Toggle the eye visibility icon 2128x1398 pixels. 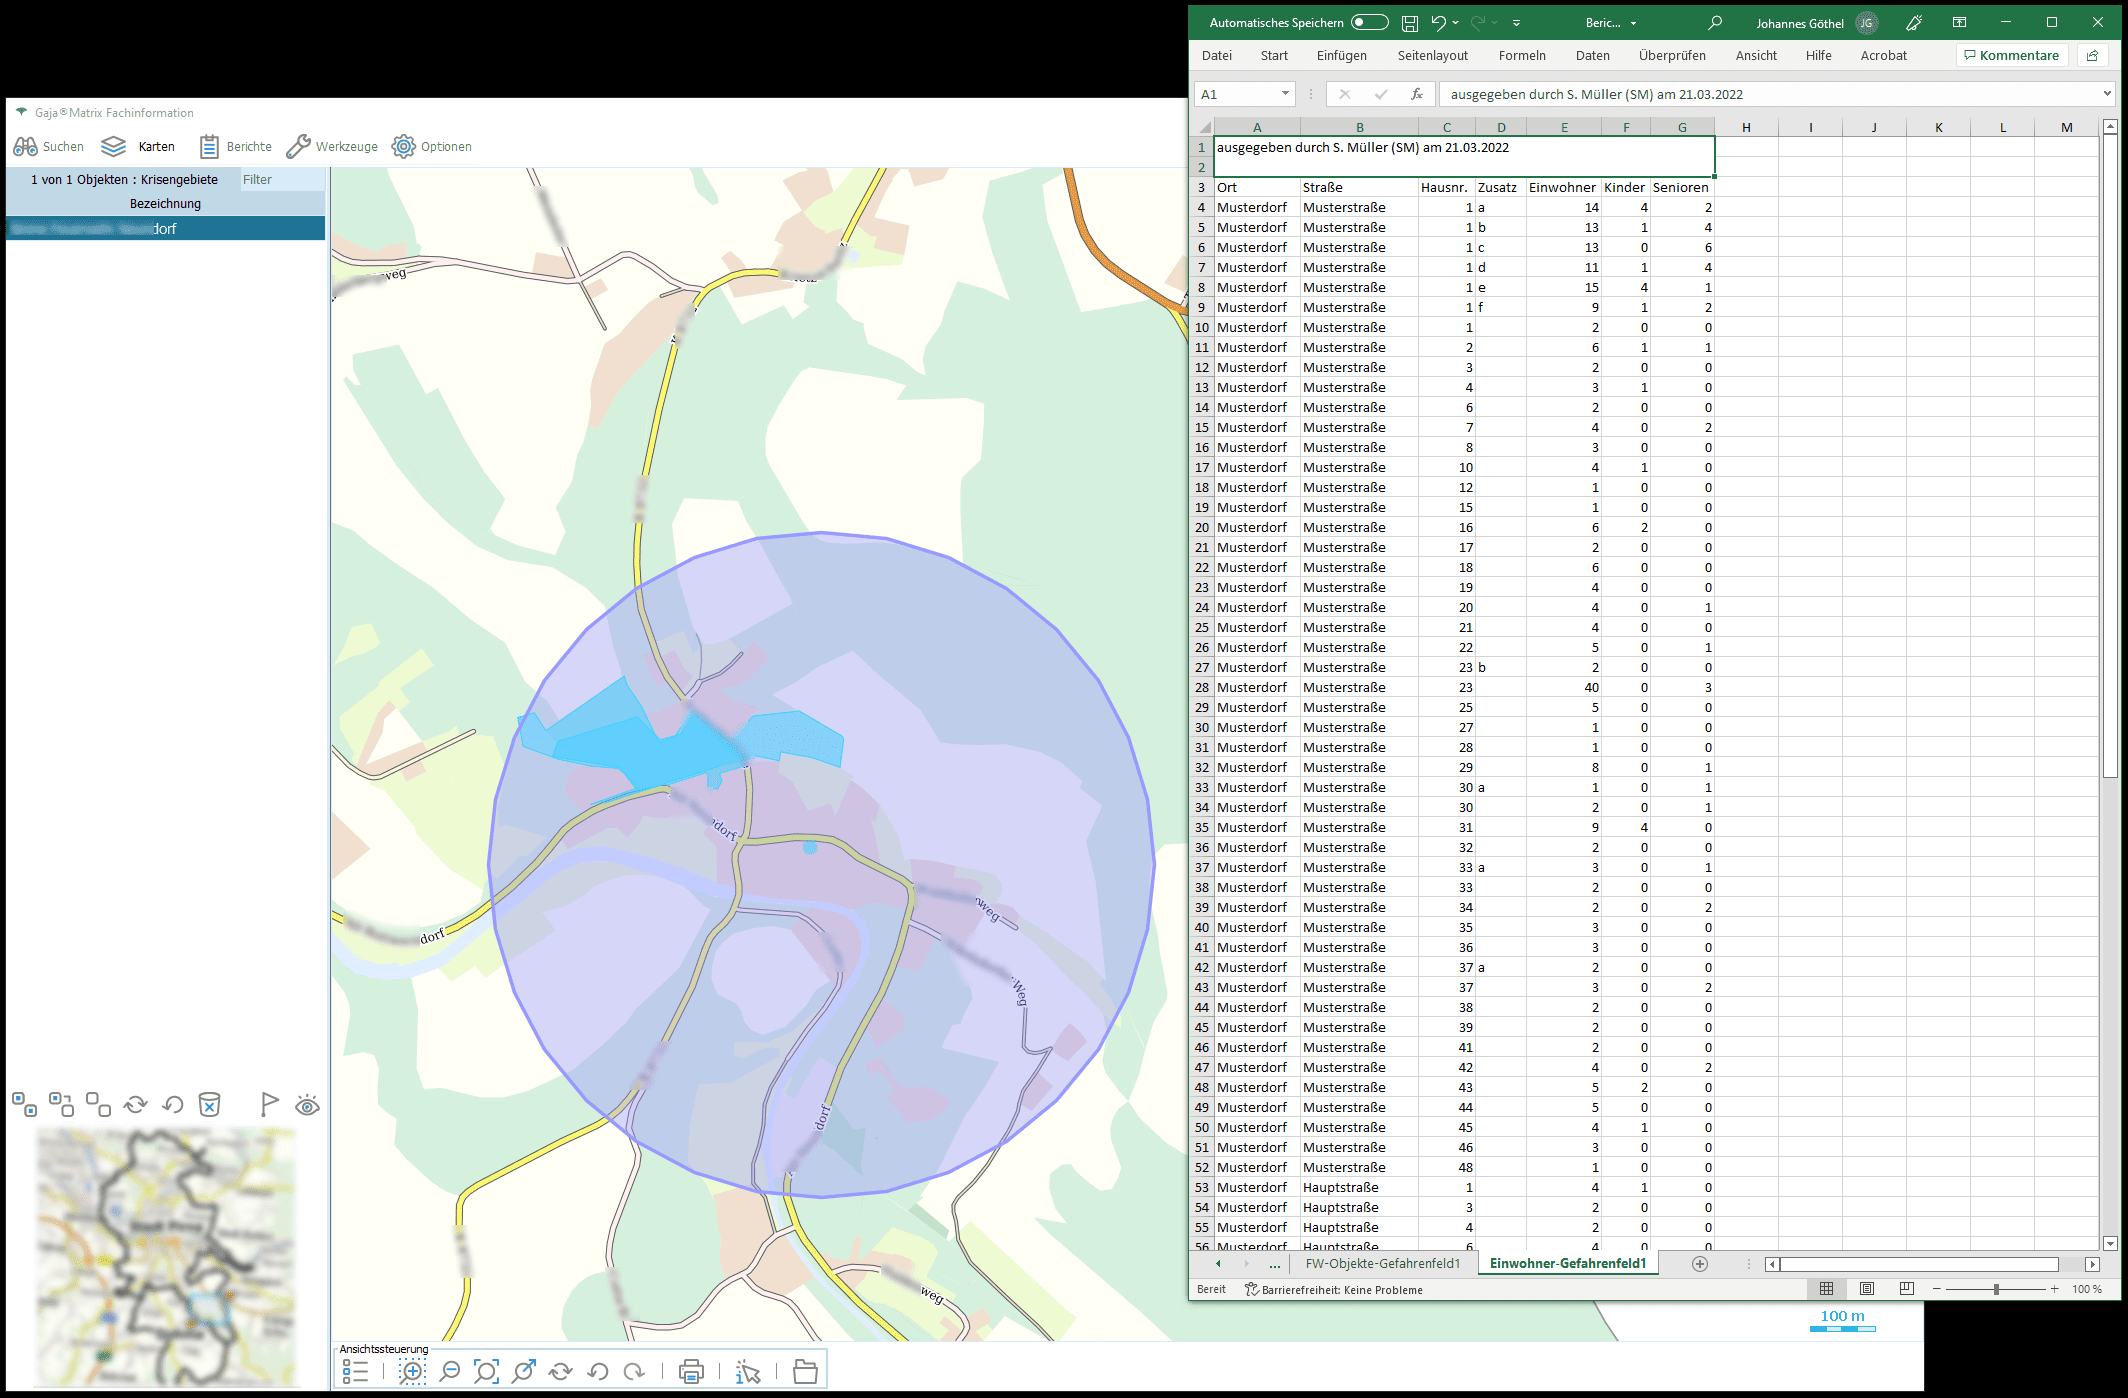pos(307,1105)
